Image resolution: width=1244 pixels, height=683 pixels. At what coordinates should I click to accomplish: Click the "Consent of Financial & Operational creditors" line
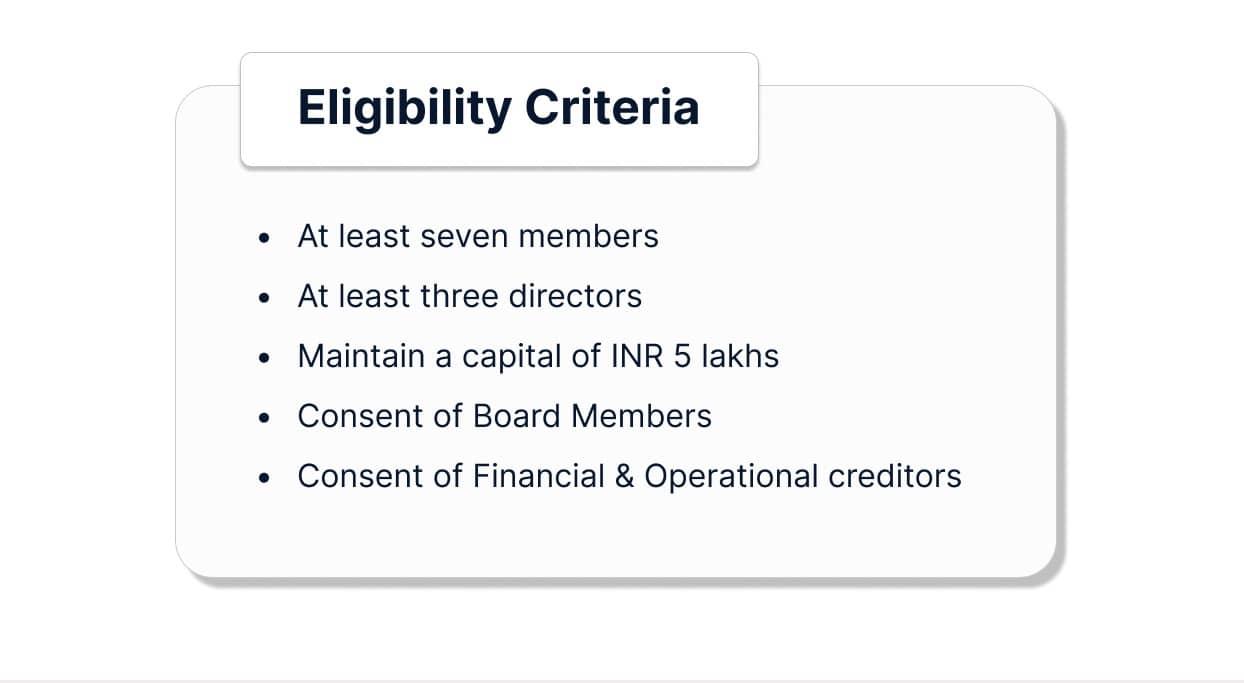tap(629, 476)
